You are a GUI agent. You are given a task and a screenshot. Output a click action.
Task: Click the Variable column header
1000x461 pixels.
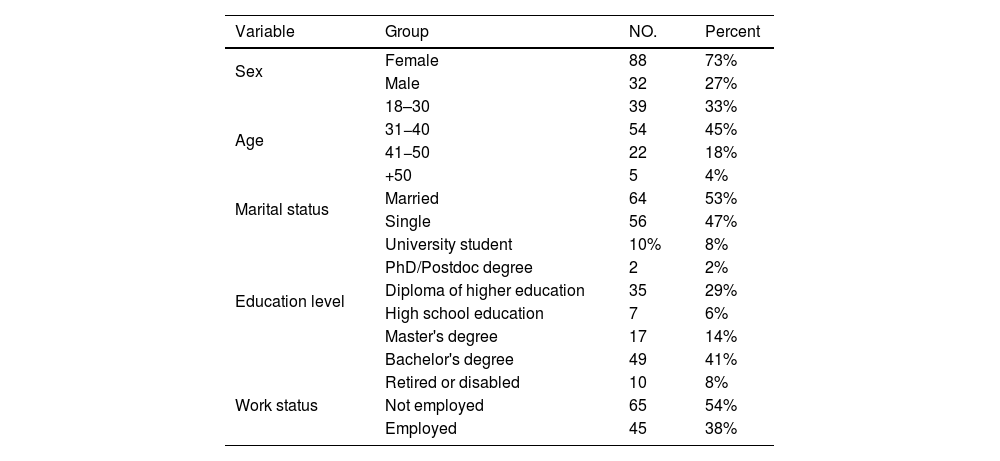pyautogui.click(x=264, y=32)
